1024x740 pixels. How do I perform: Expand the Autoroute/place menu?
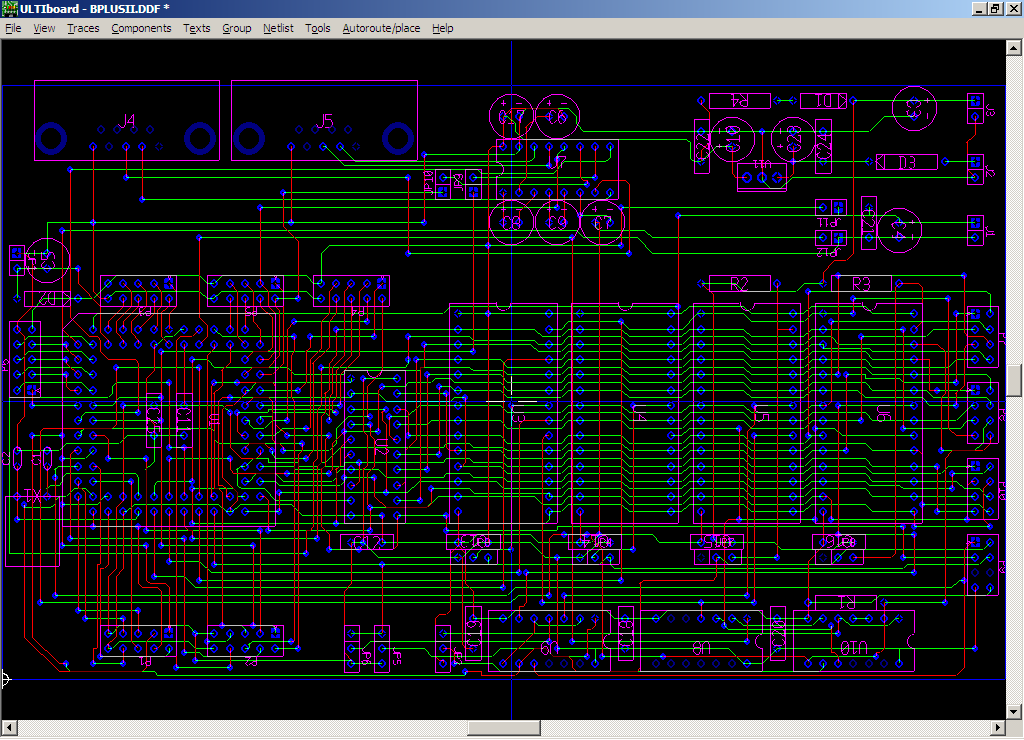(381, 28)
